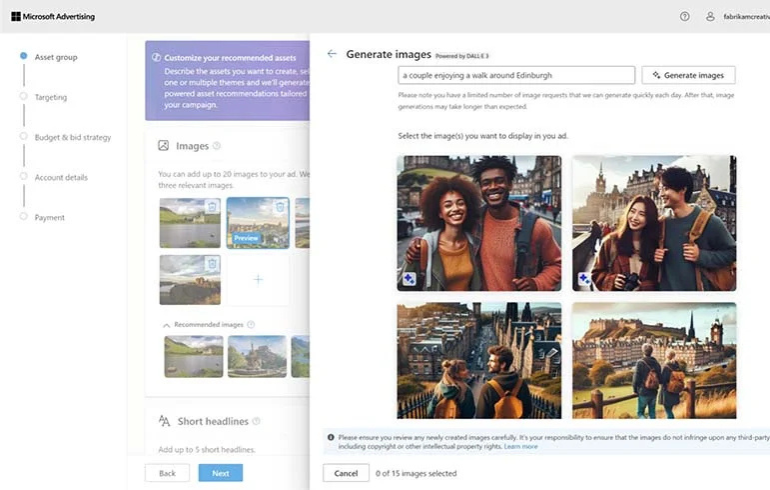
Task: Click AI sparkle badge on smiling couple image
Action: click(409, 279)
